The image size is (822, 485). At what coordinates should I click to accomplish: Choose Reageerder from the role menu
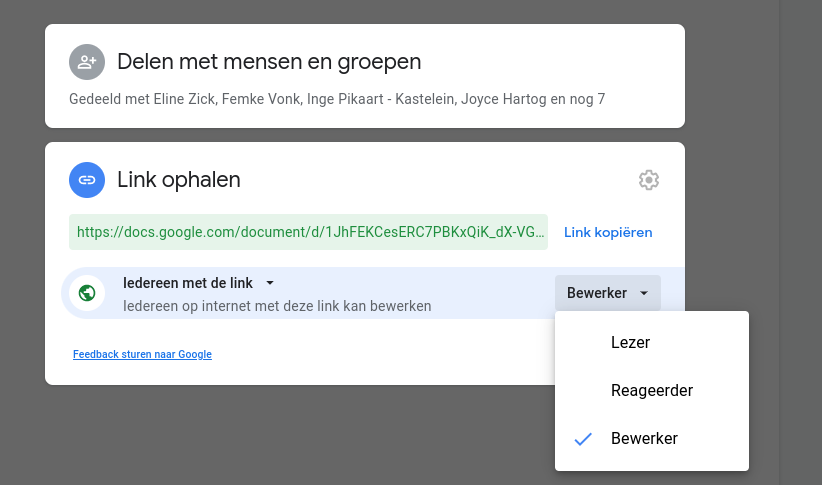coord(651,390)
